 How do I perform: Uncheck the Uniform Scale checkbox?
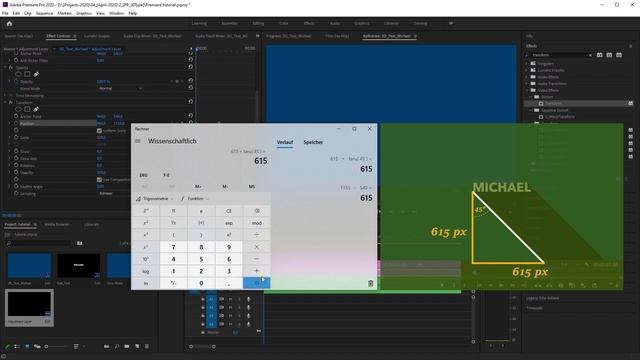[99, 131]
